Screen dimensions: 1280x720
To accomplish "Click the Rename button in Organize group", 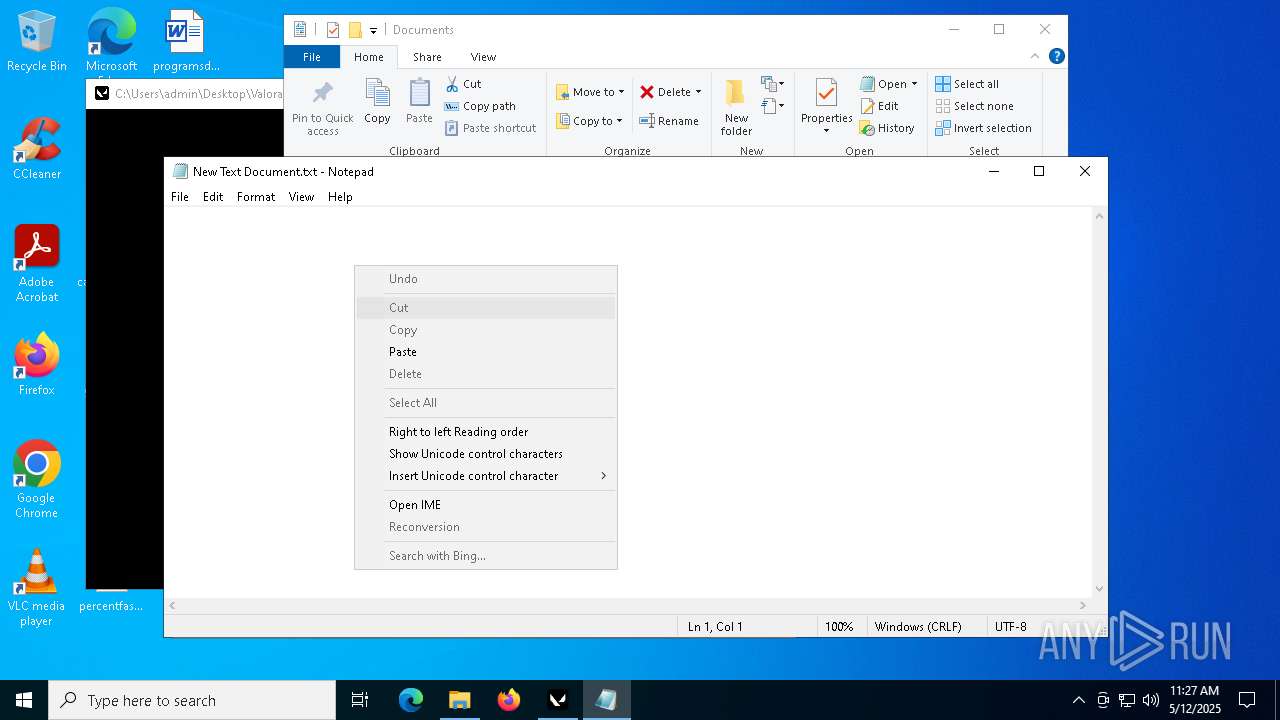I will 669,121.
